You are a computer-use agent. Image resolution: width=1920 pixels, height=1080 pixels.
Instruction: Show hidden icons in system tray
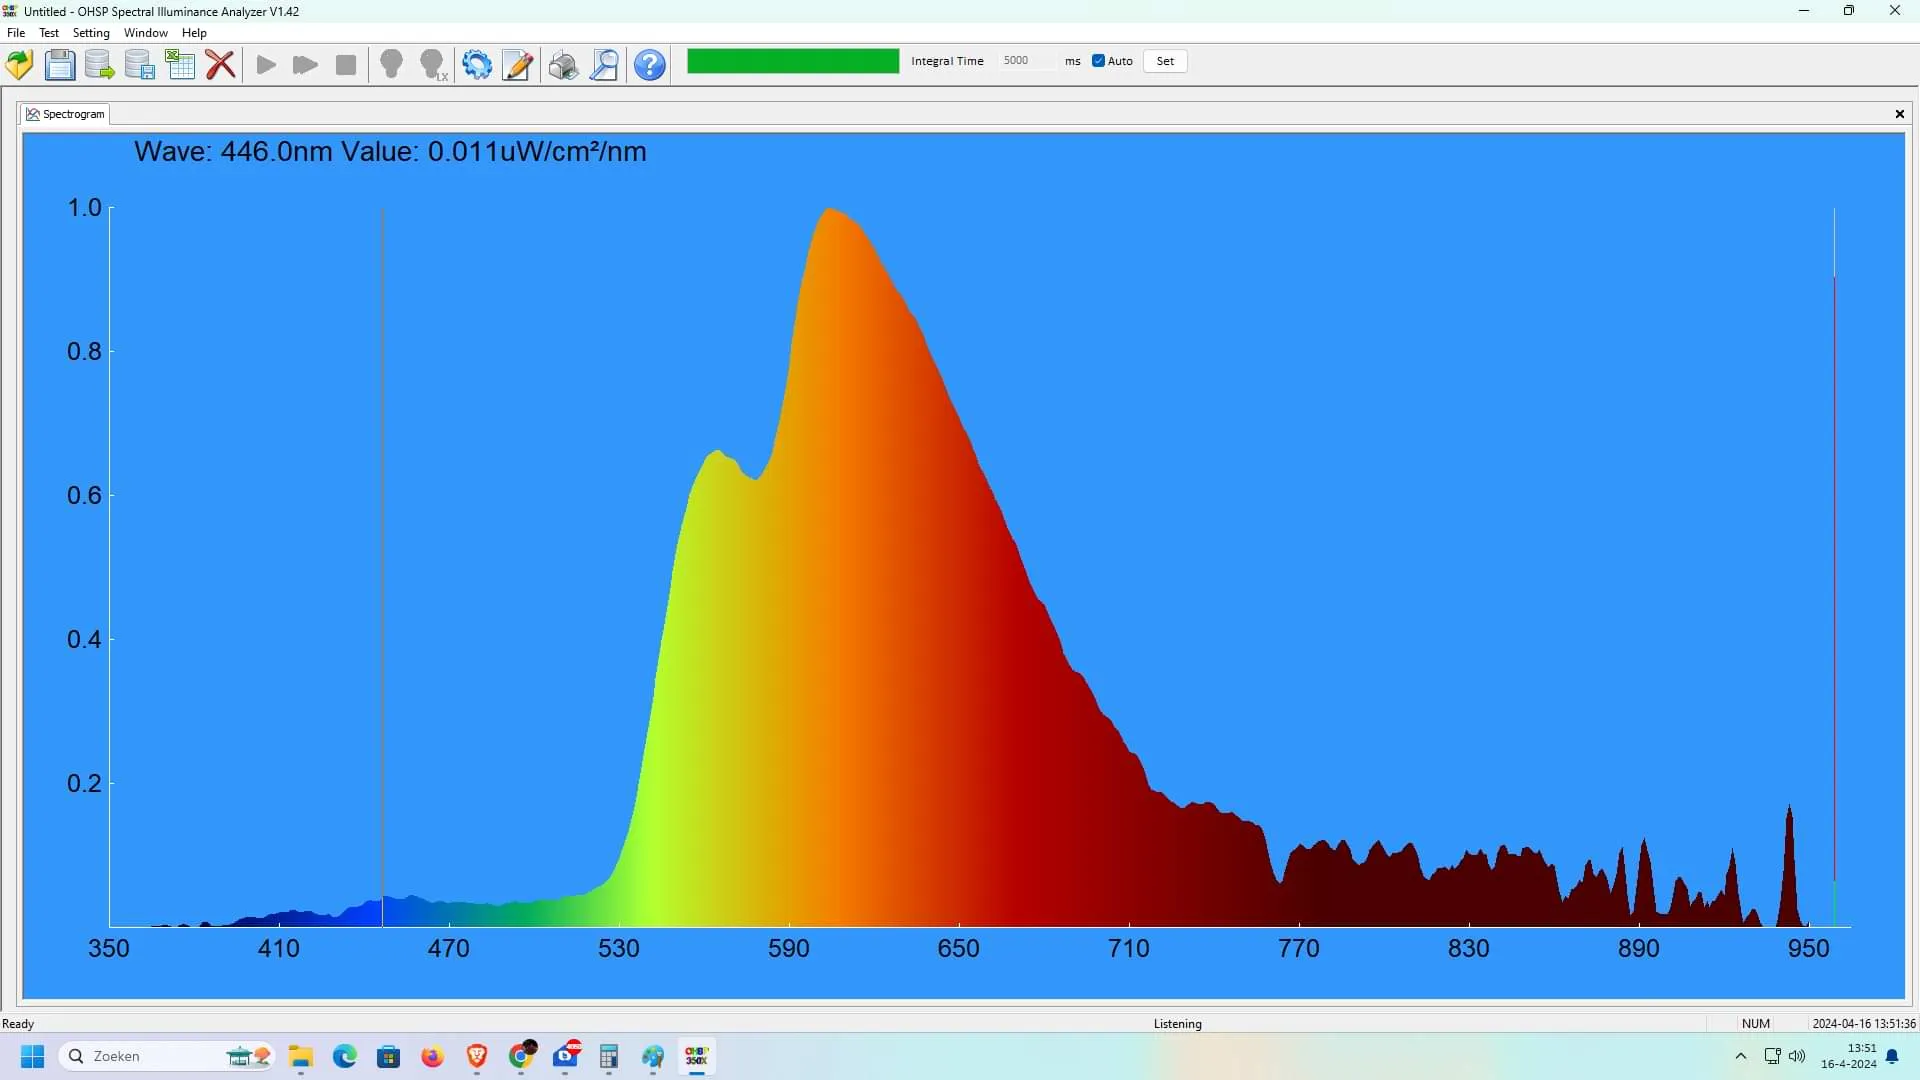[1741, 1056]
